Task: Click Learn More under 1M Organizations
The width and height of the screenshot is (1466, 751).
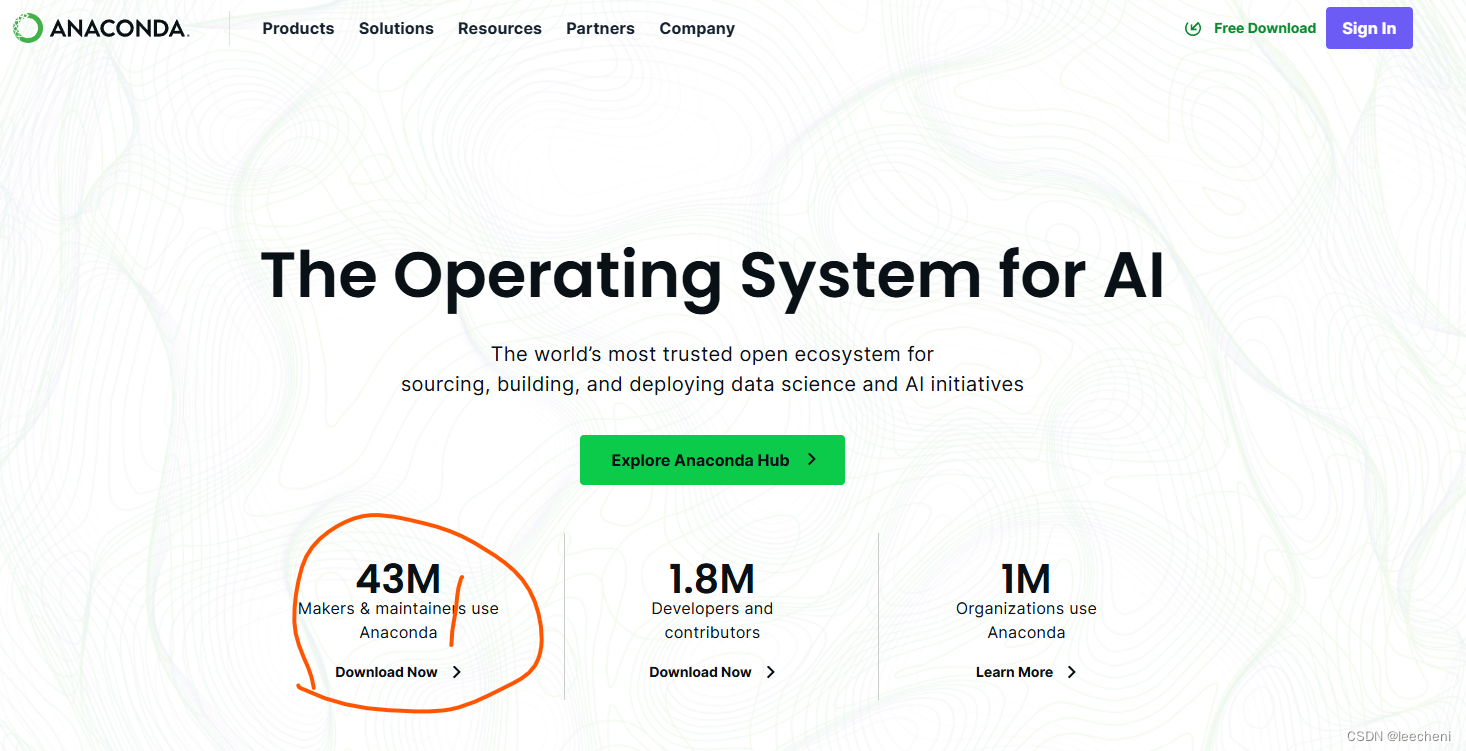Action: click(1014, 672)
